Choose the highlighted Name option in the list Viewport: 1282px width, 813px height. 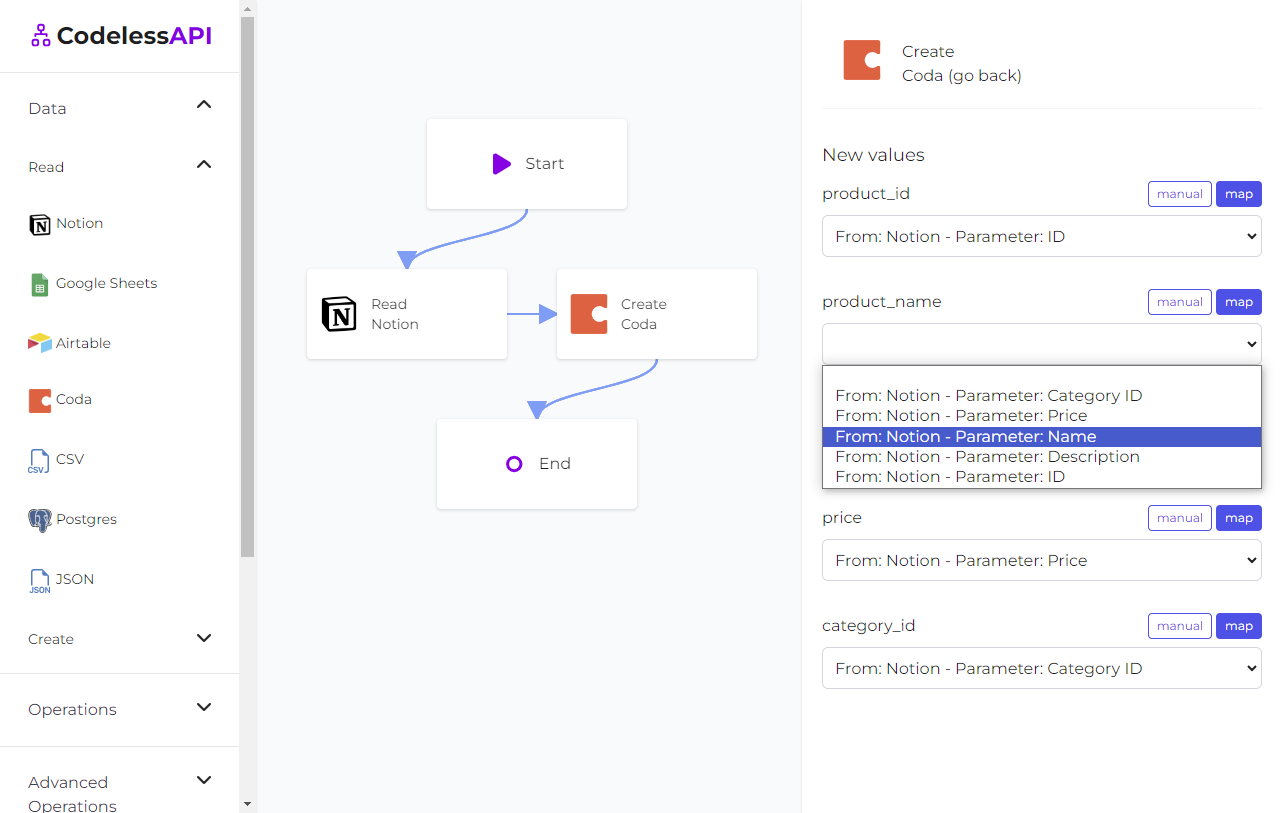click(1041, 437)
